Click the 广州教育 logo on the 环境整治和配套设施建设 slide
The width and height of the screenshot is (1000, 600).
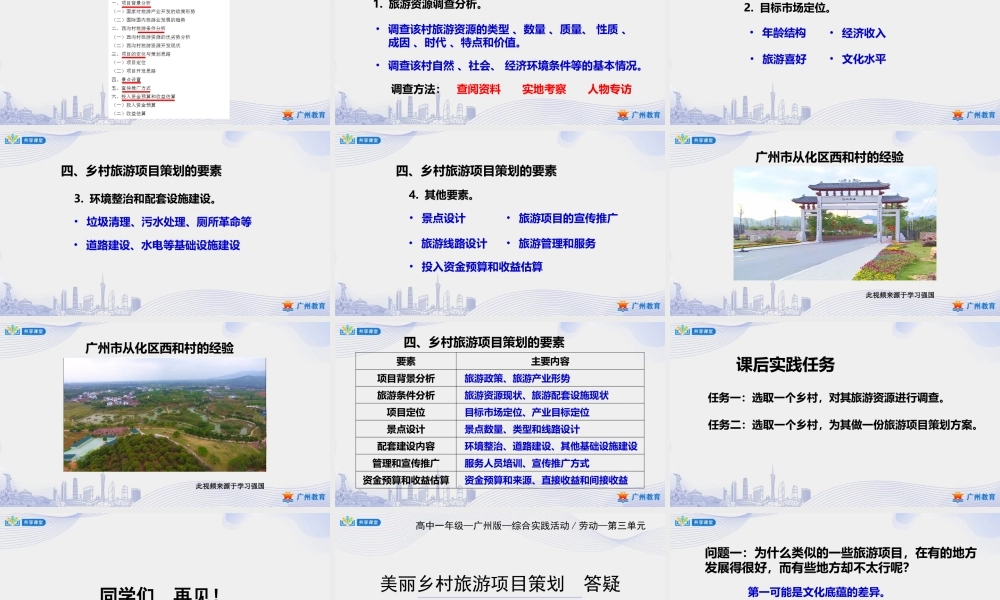click(304, 304)
